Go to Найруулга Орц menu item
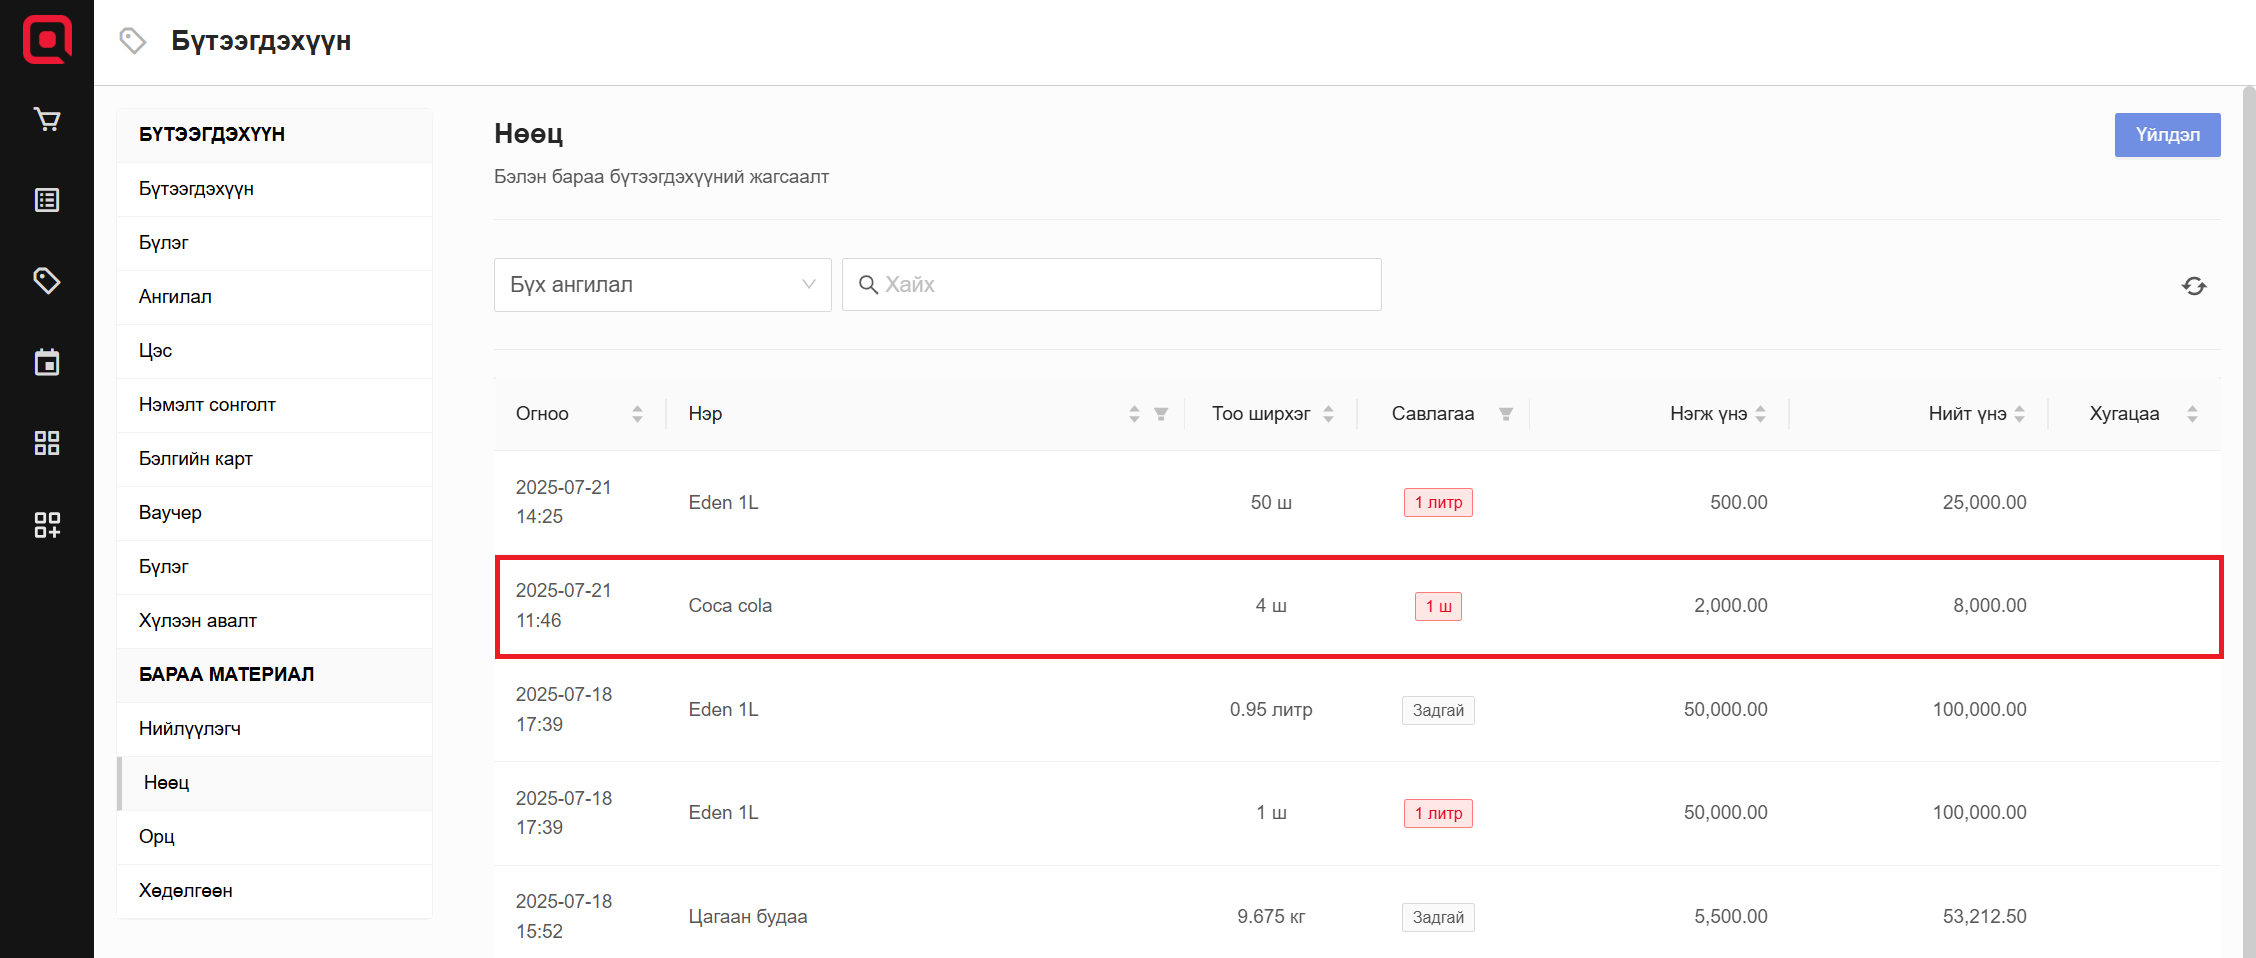Viewport: 2256px width, 958px height. 157,837
